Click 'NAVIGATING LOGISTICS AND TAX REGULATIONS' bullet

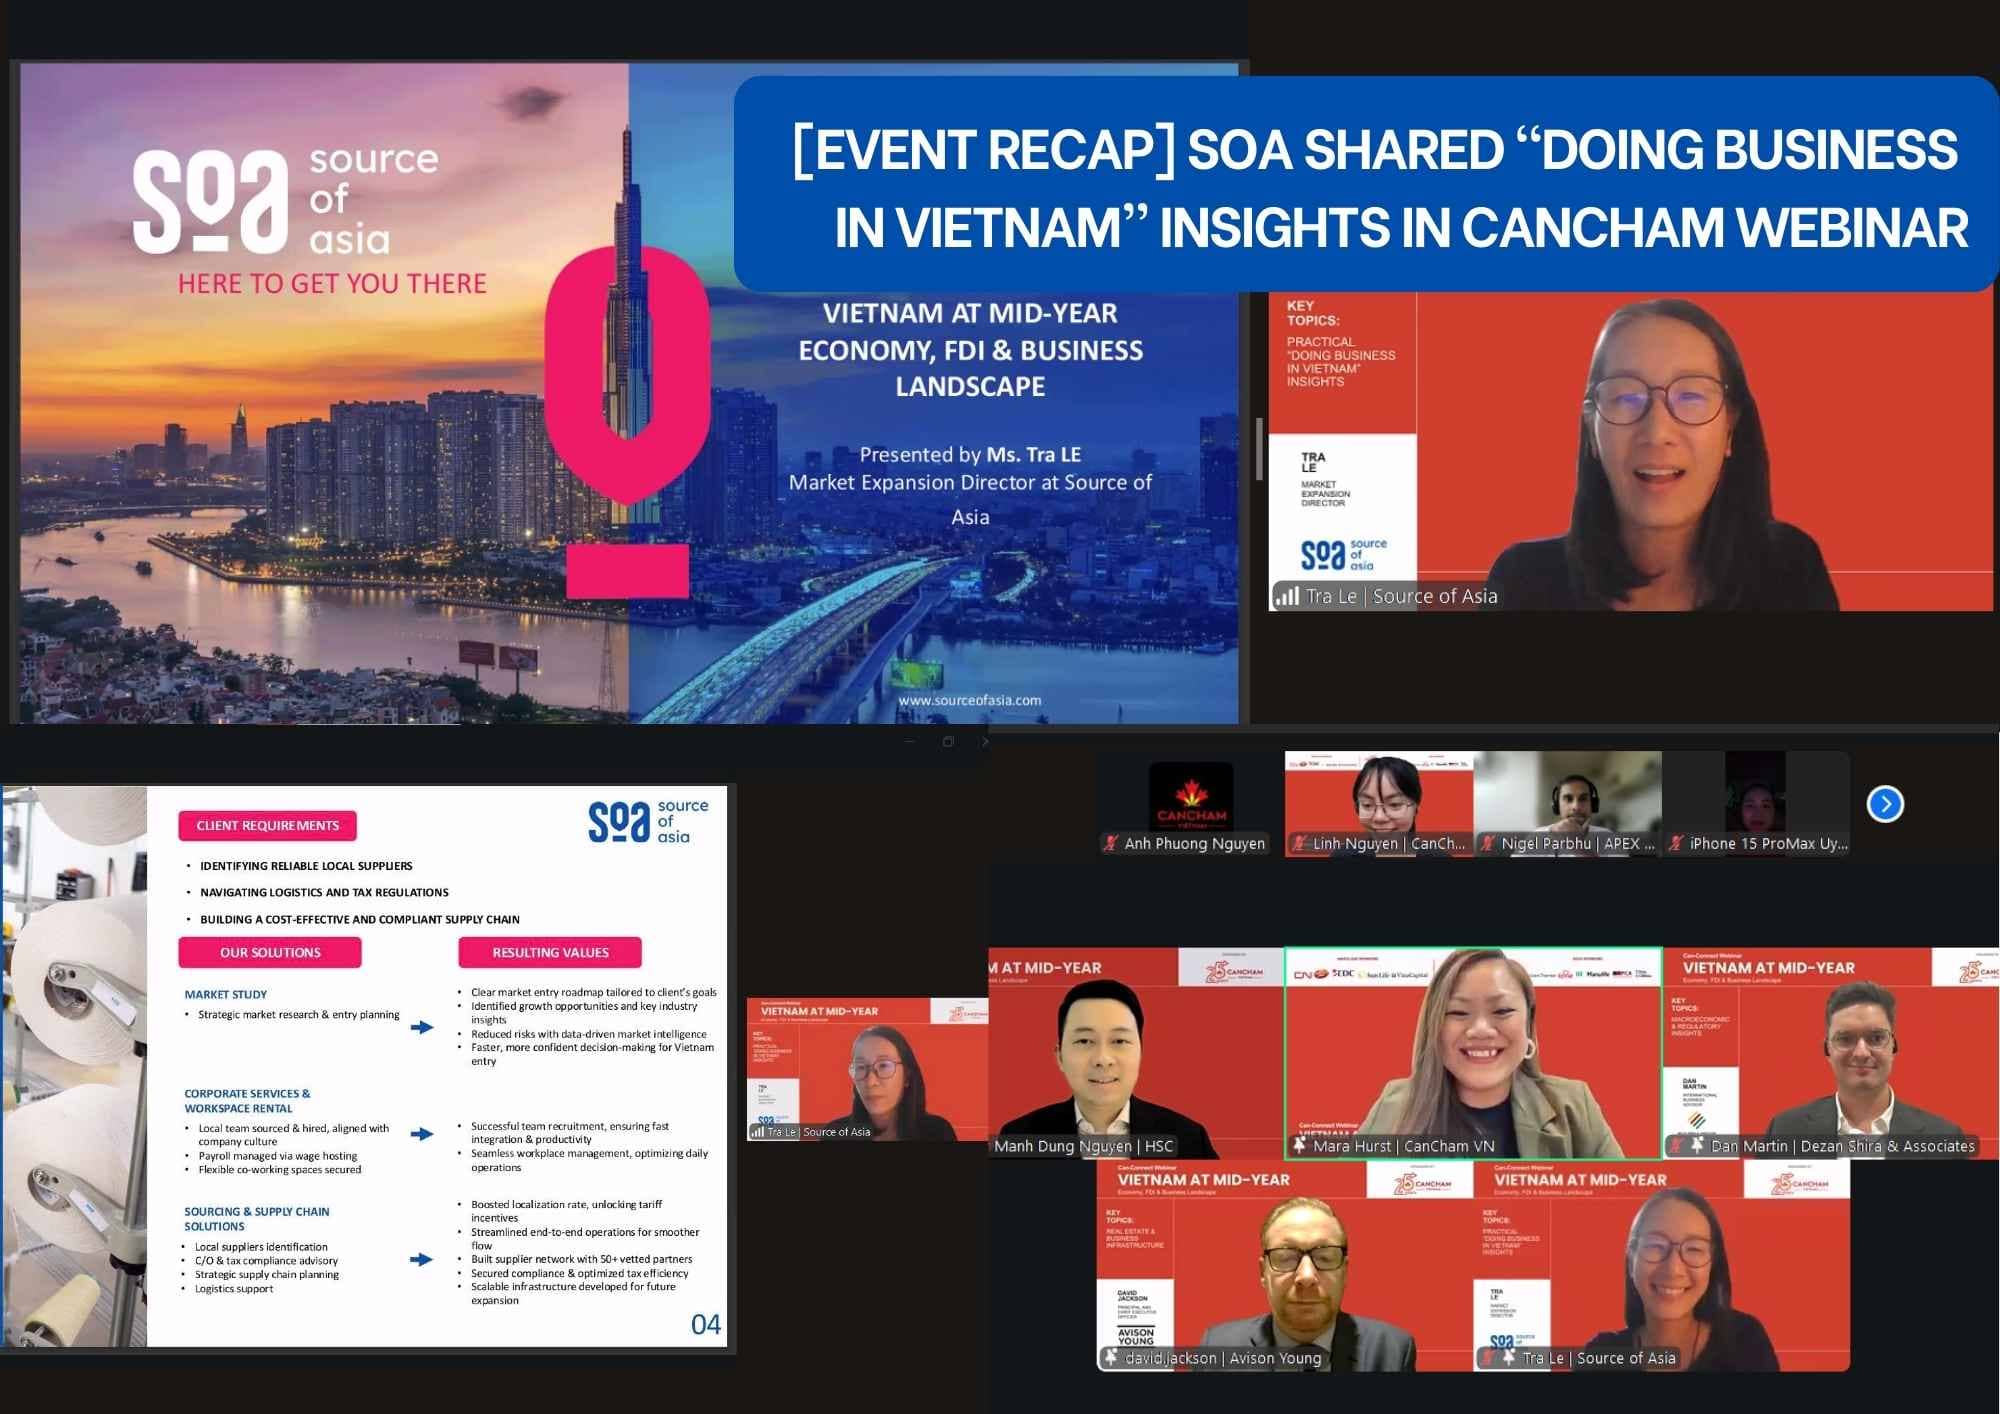click(324, 893)
